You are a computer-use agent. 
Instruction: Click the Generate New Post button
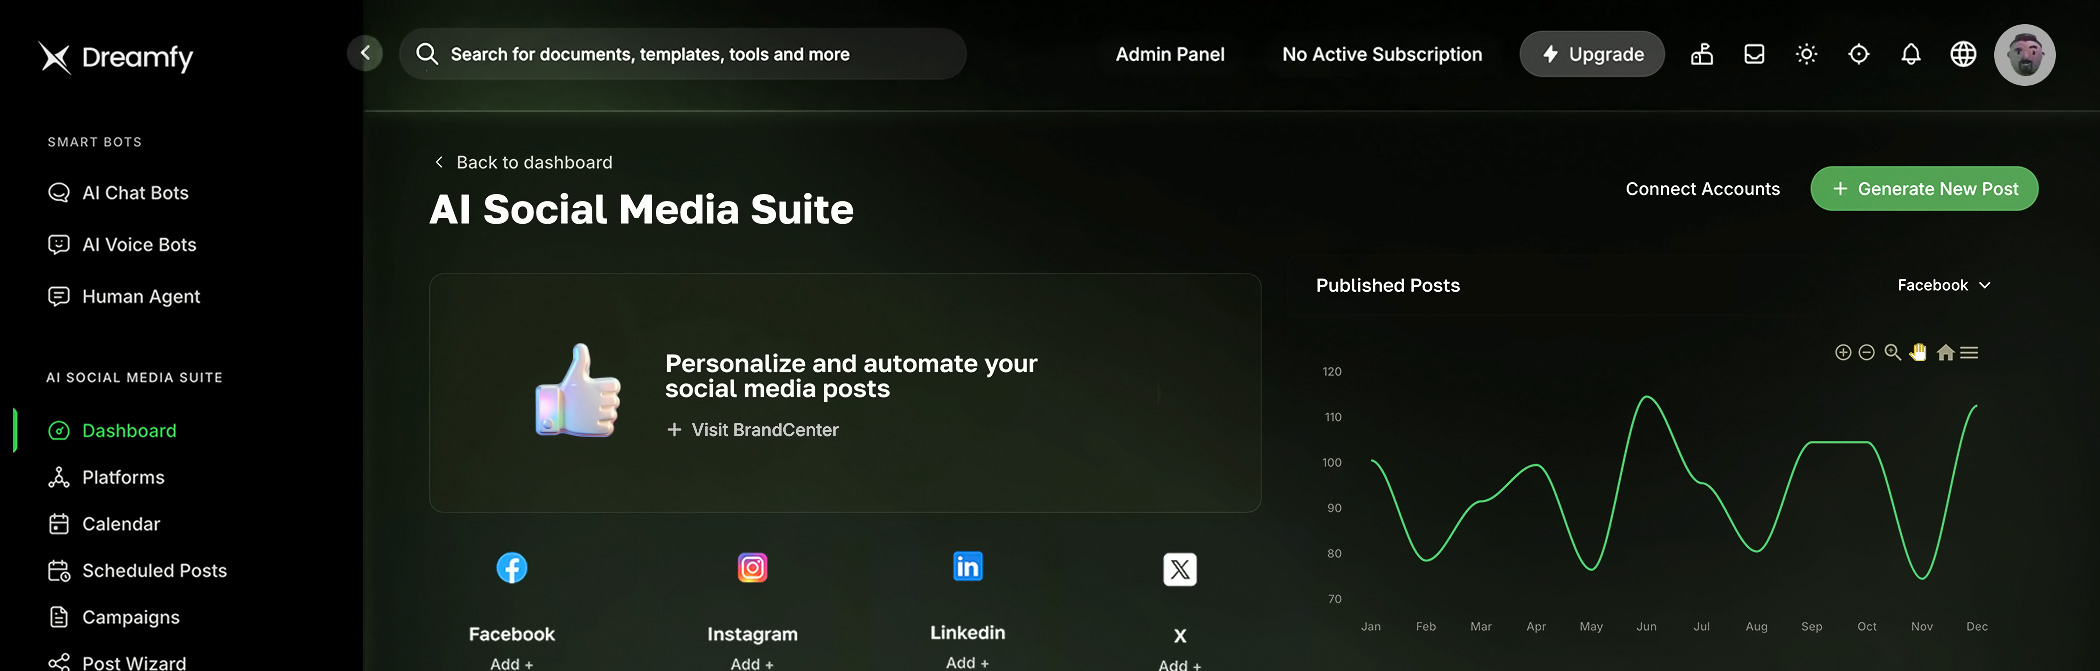[x=1924, y=189]
